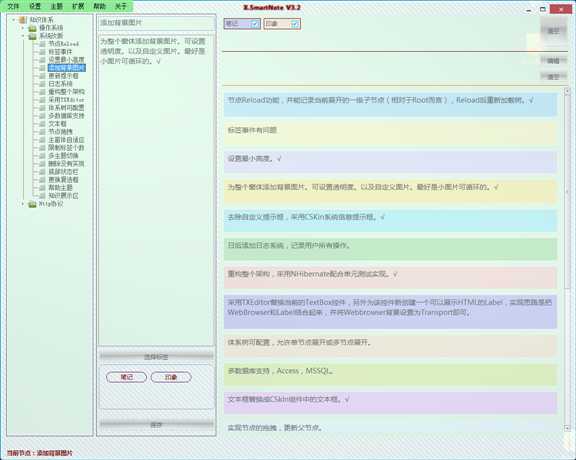Select the blue note card about 节点Reload功能
Viewport: 576px width, 460px height.
[x=390, y=105]
